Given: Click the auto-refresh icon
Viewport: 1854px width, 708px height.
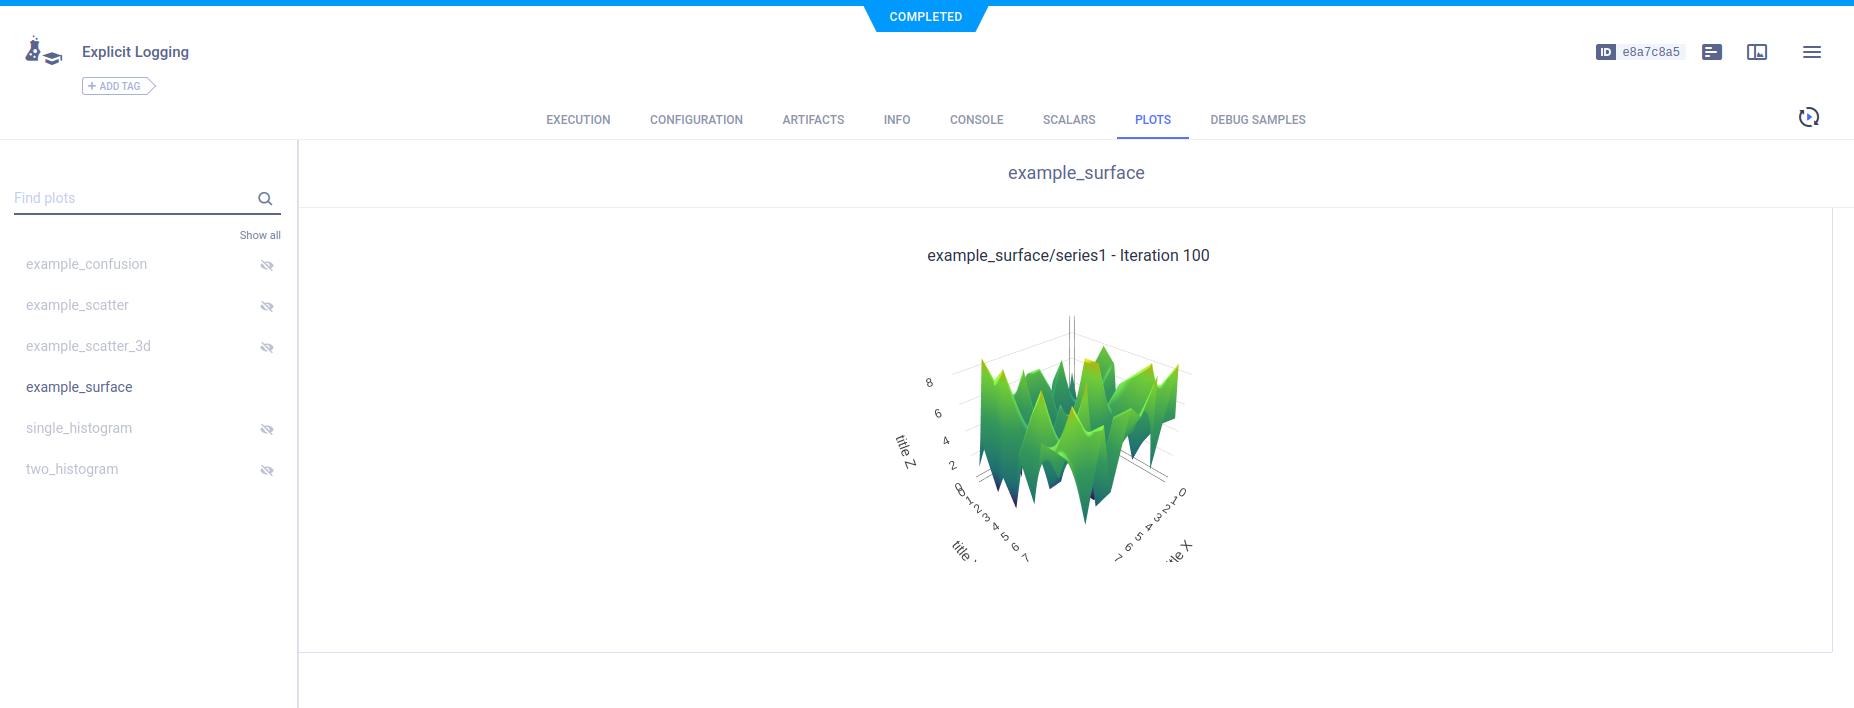Looking at the screenshot, I should (x=1808, y=118).
